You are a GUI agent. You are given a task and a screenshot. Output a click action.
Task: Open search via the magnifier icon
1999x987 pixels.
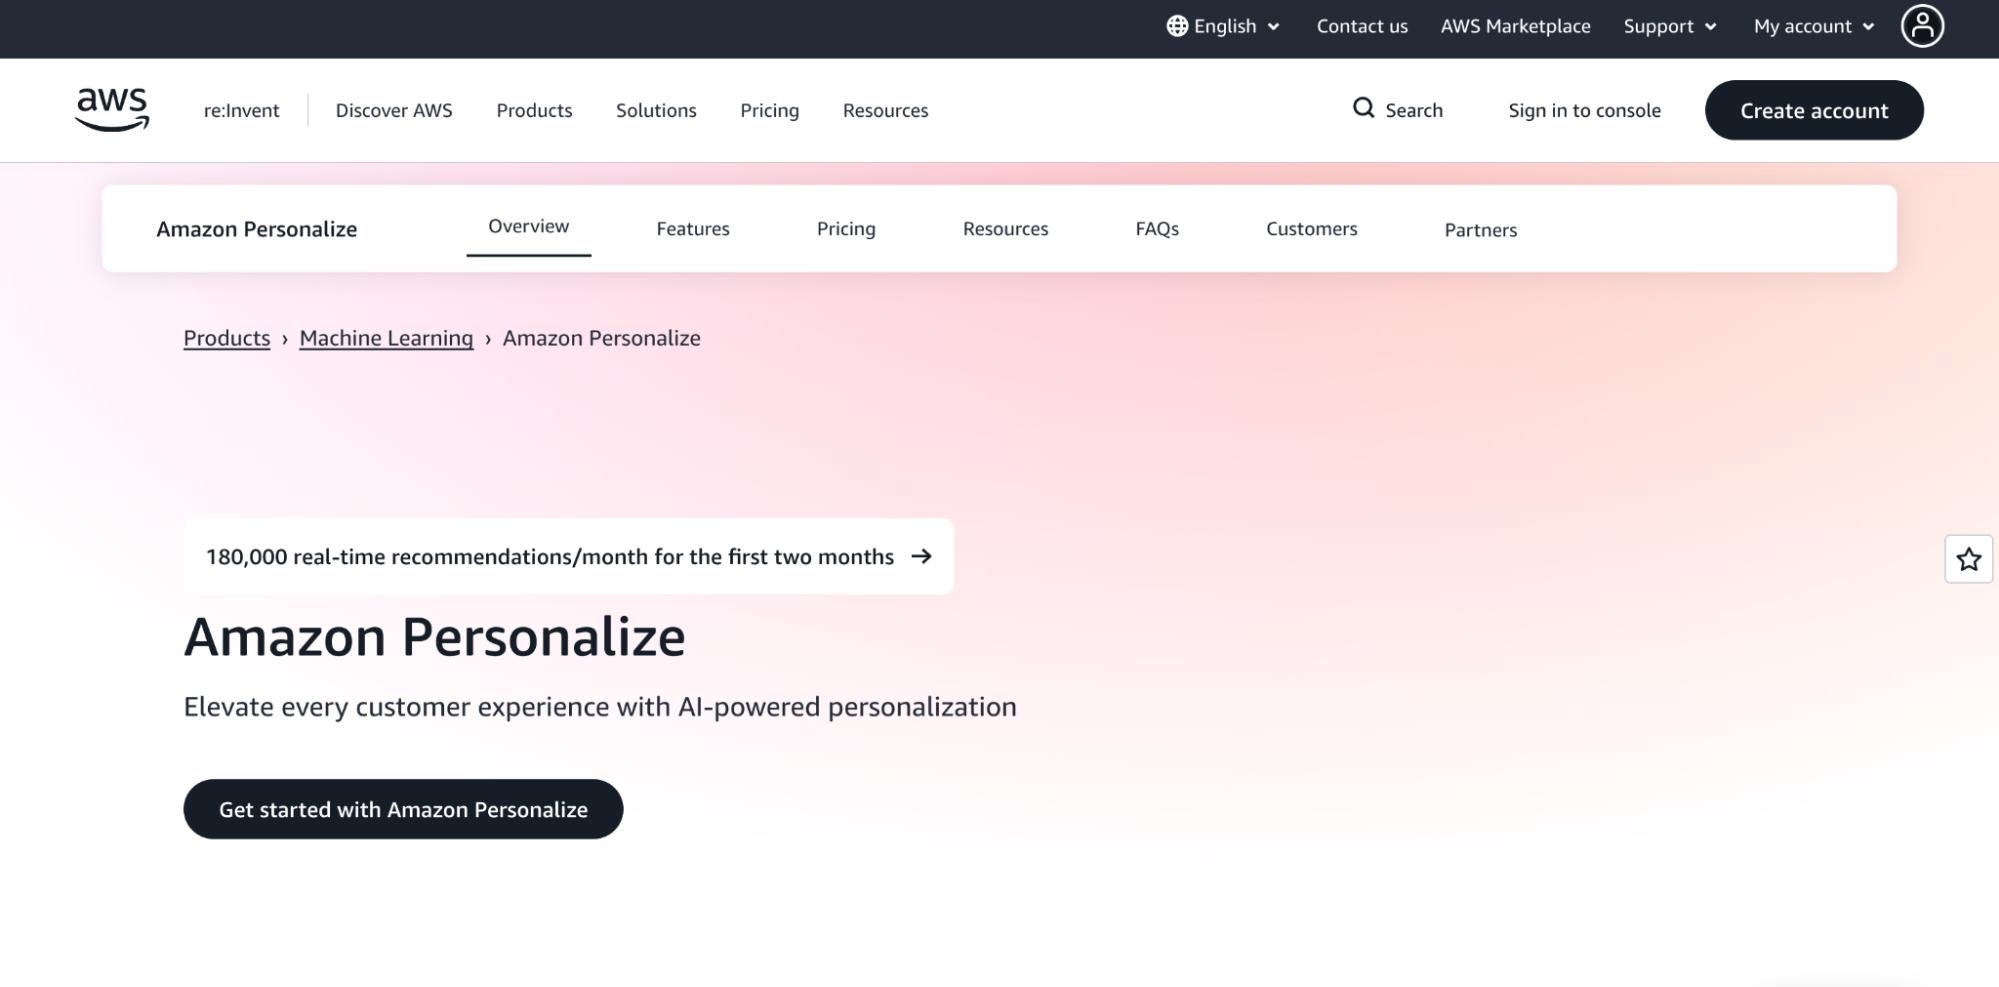coord(1365,110)
